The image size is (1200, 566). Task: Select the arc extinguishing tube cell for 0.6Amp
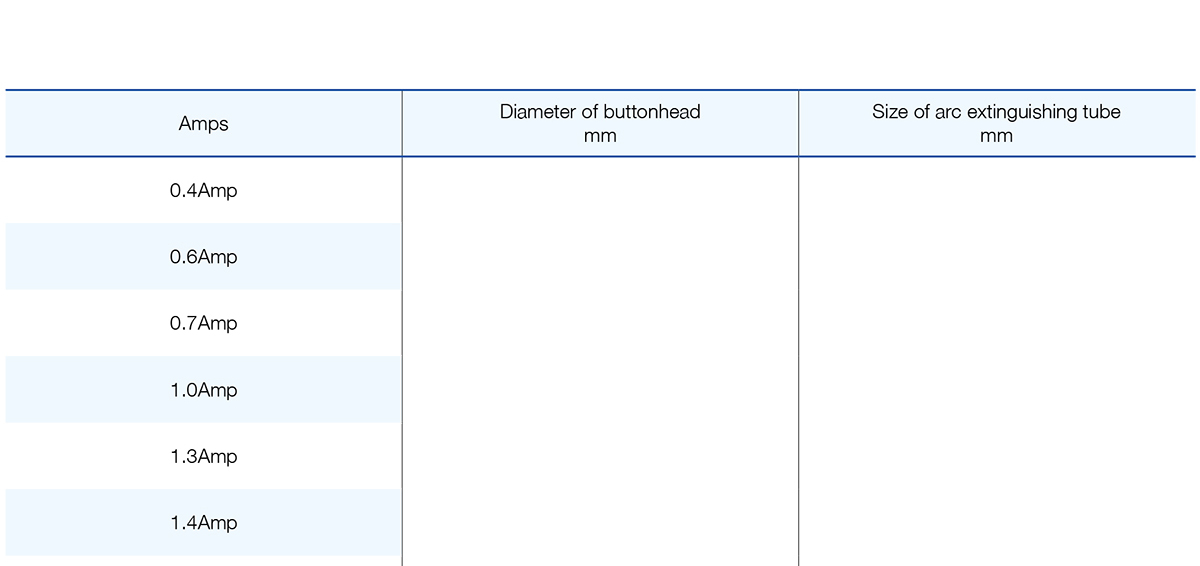996,257
